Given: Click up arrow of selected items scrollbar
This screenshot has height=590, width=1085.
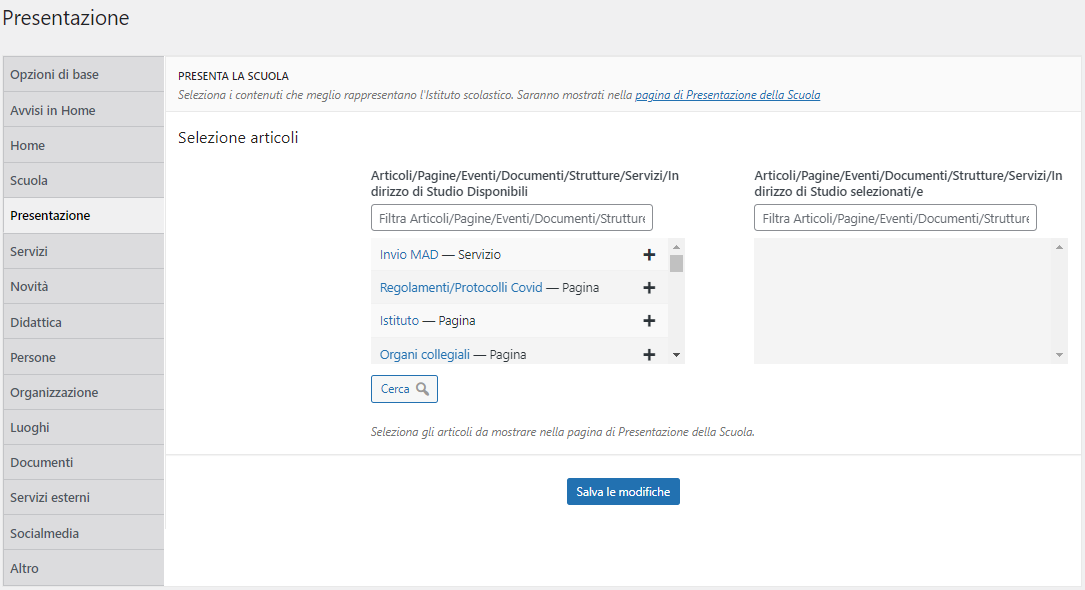Looking at the screenshot, I should pyautogui.click(x=1059, y=247).
